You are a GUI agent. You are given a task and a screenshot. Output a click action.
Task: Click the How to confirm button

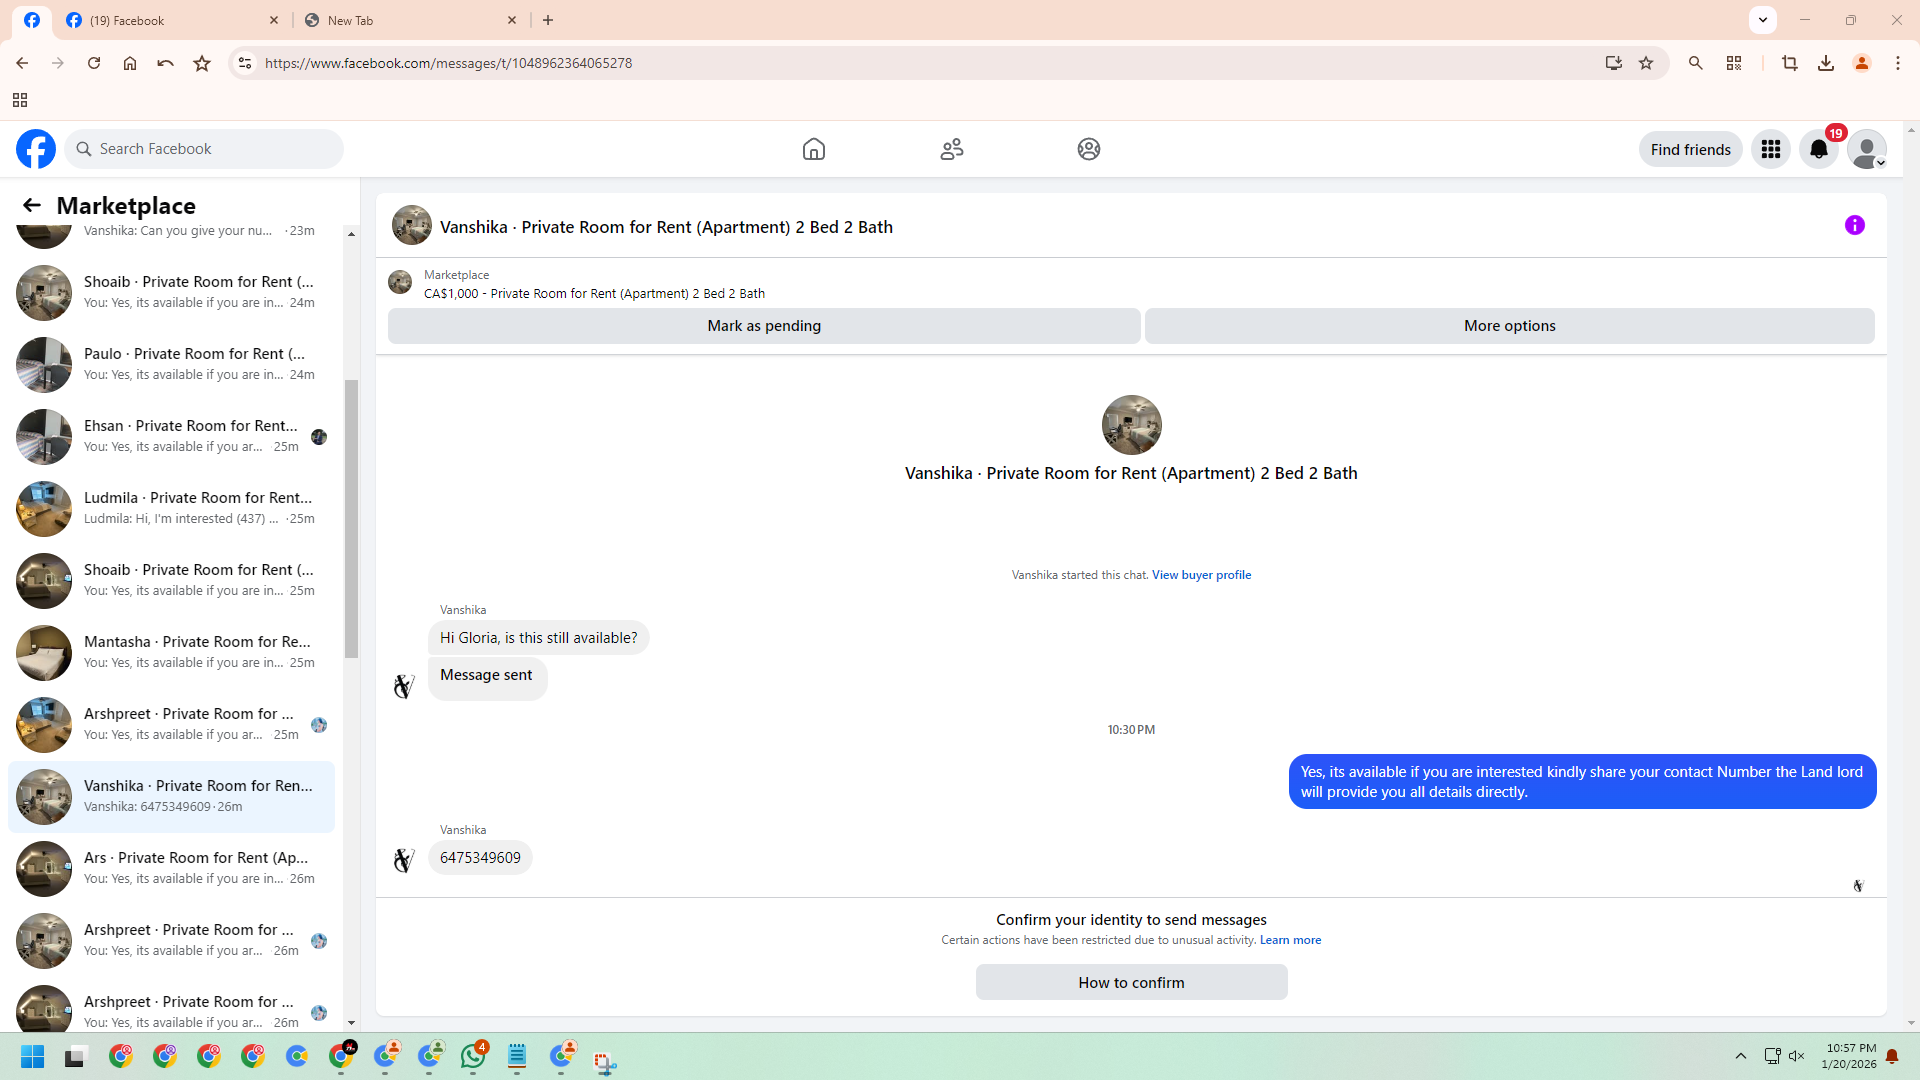pos(1132,983)
